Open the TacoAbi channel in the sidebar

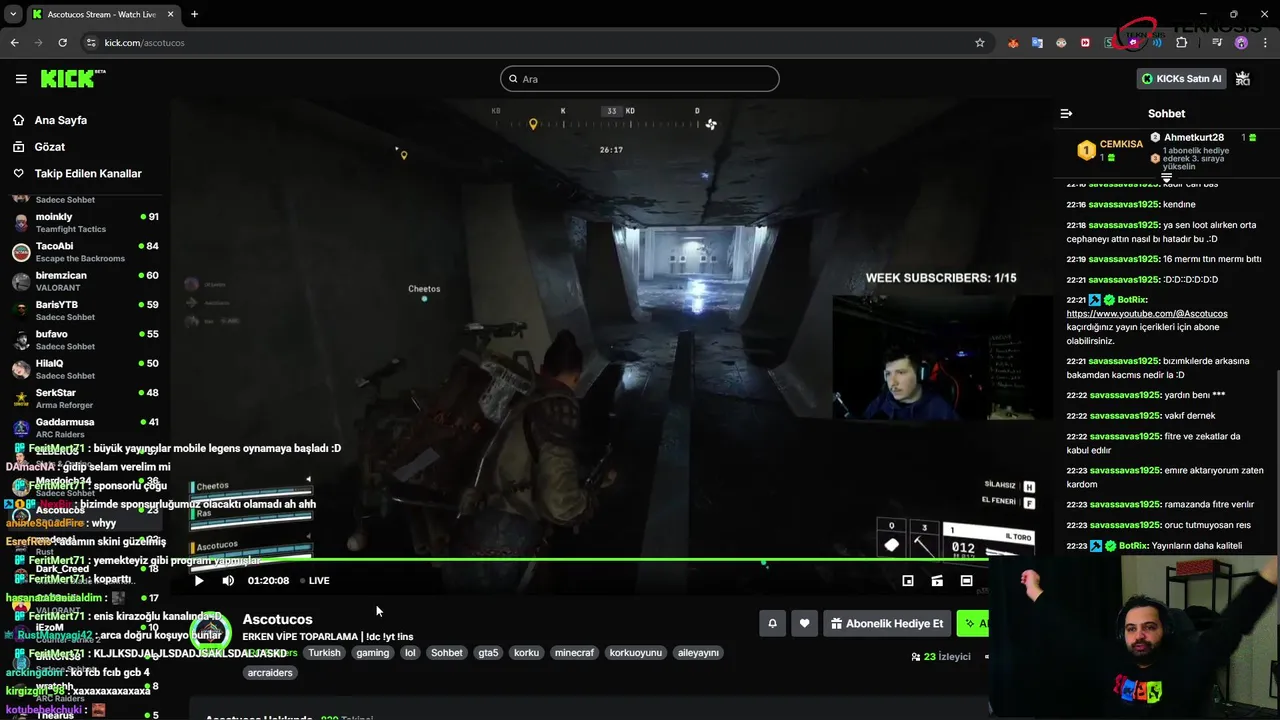coord(85,252)
